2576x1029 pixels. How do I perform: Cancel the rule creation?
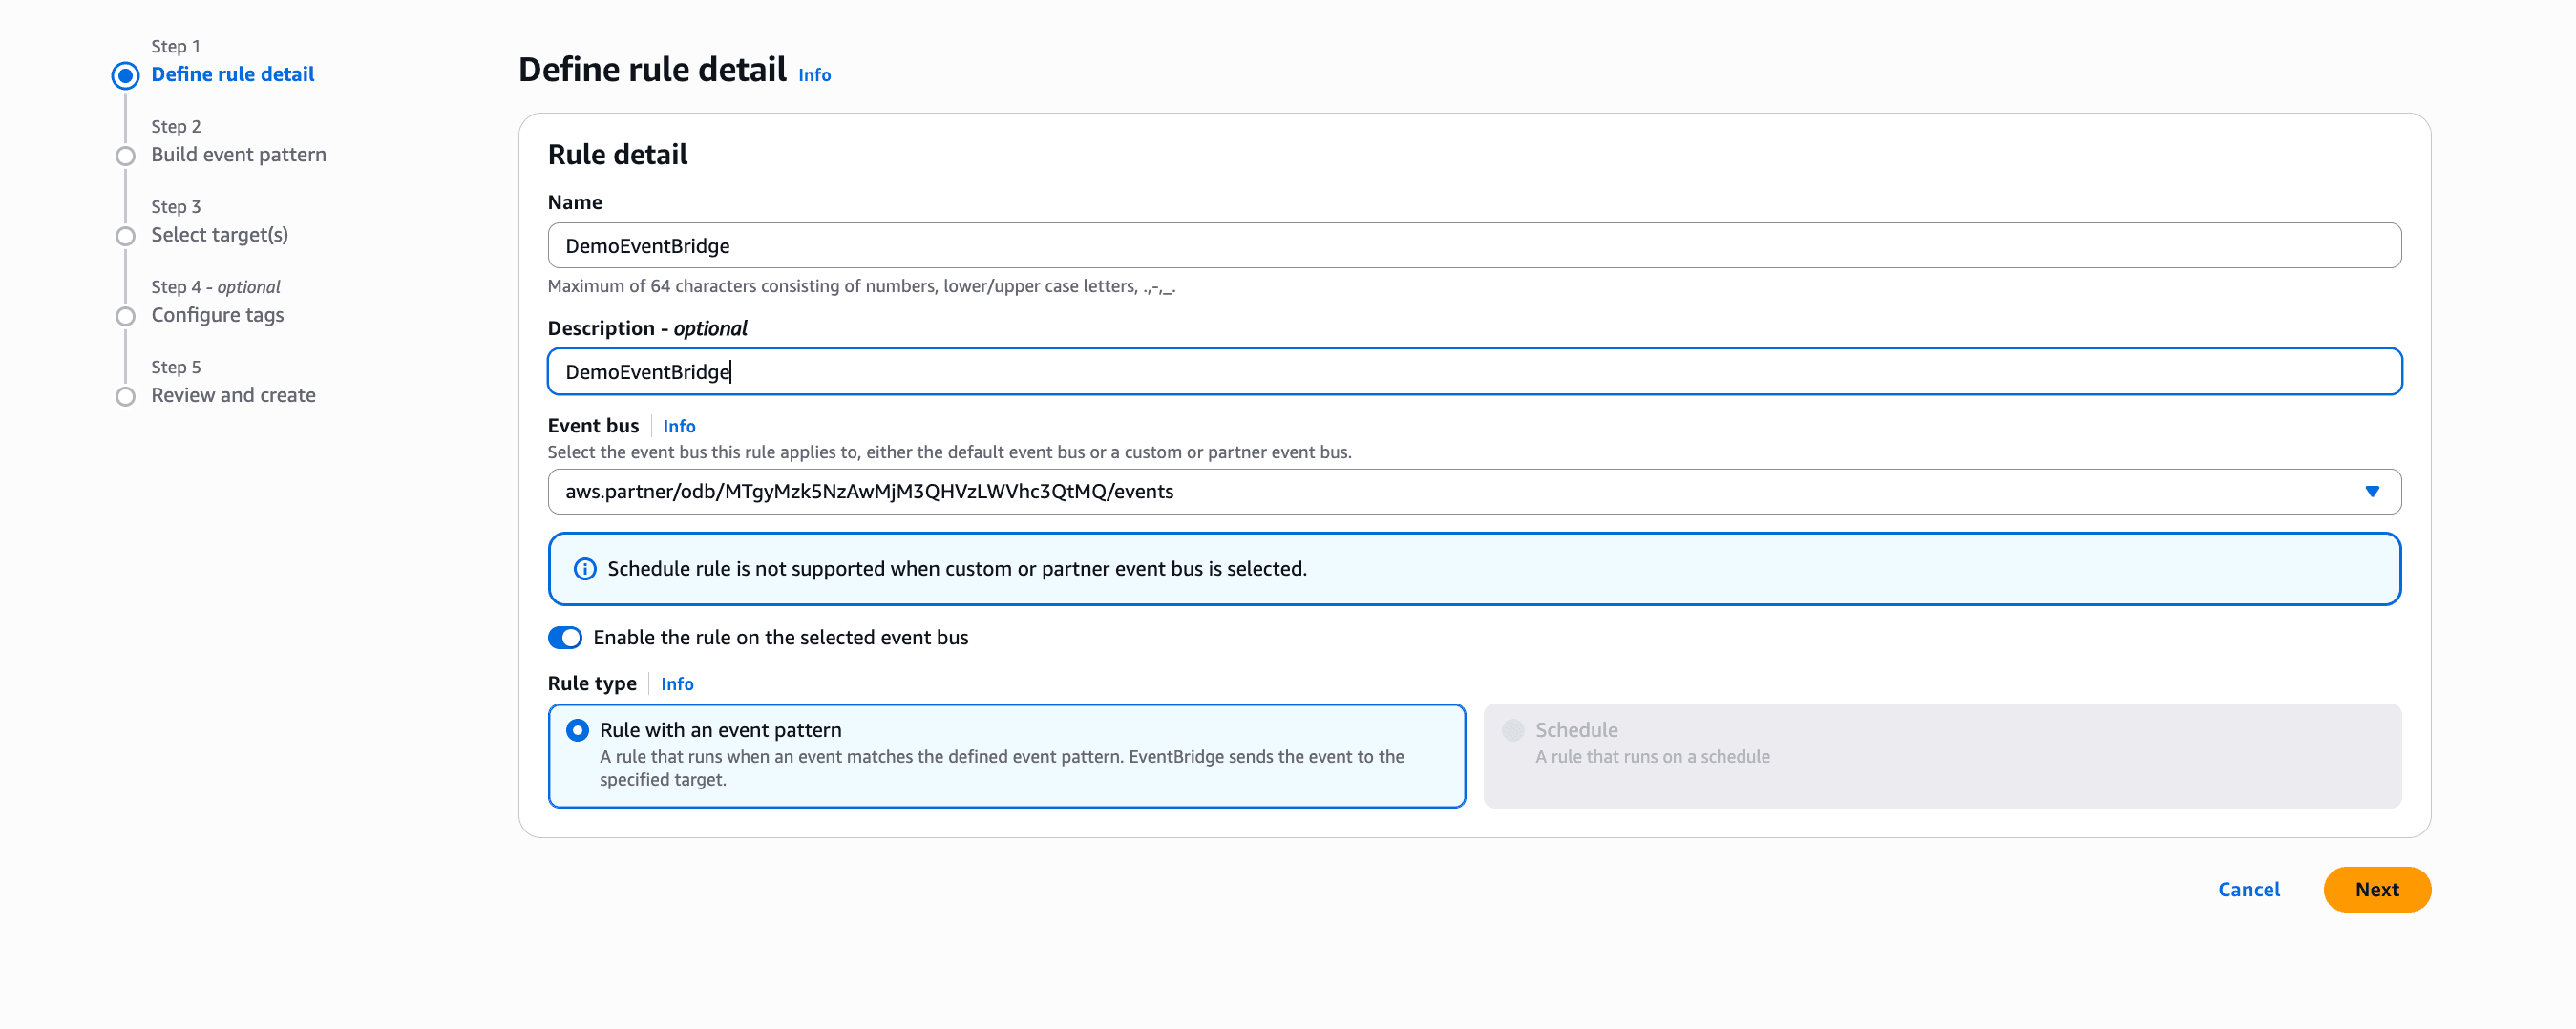(2248, 889)
